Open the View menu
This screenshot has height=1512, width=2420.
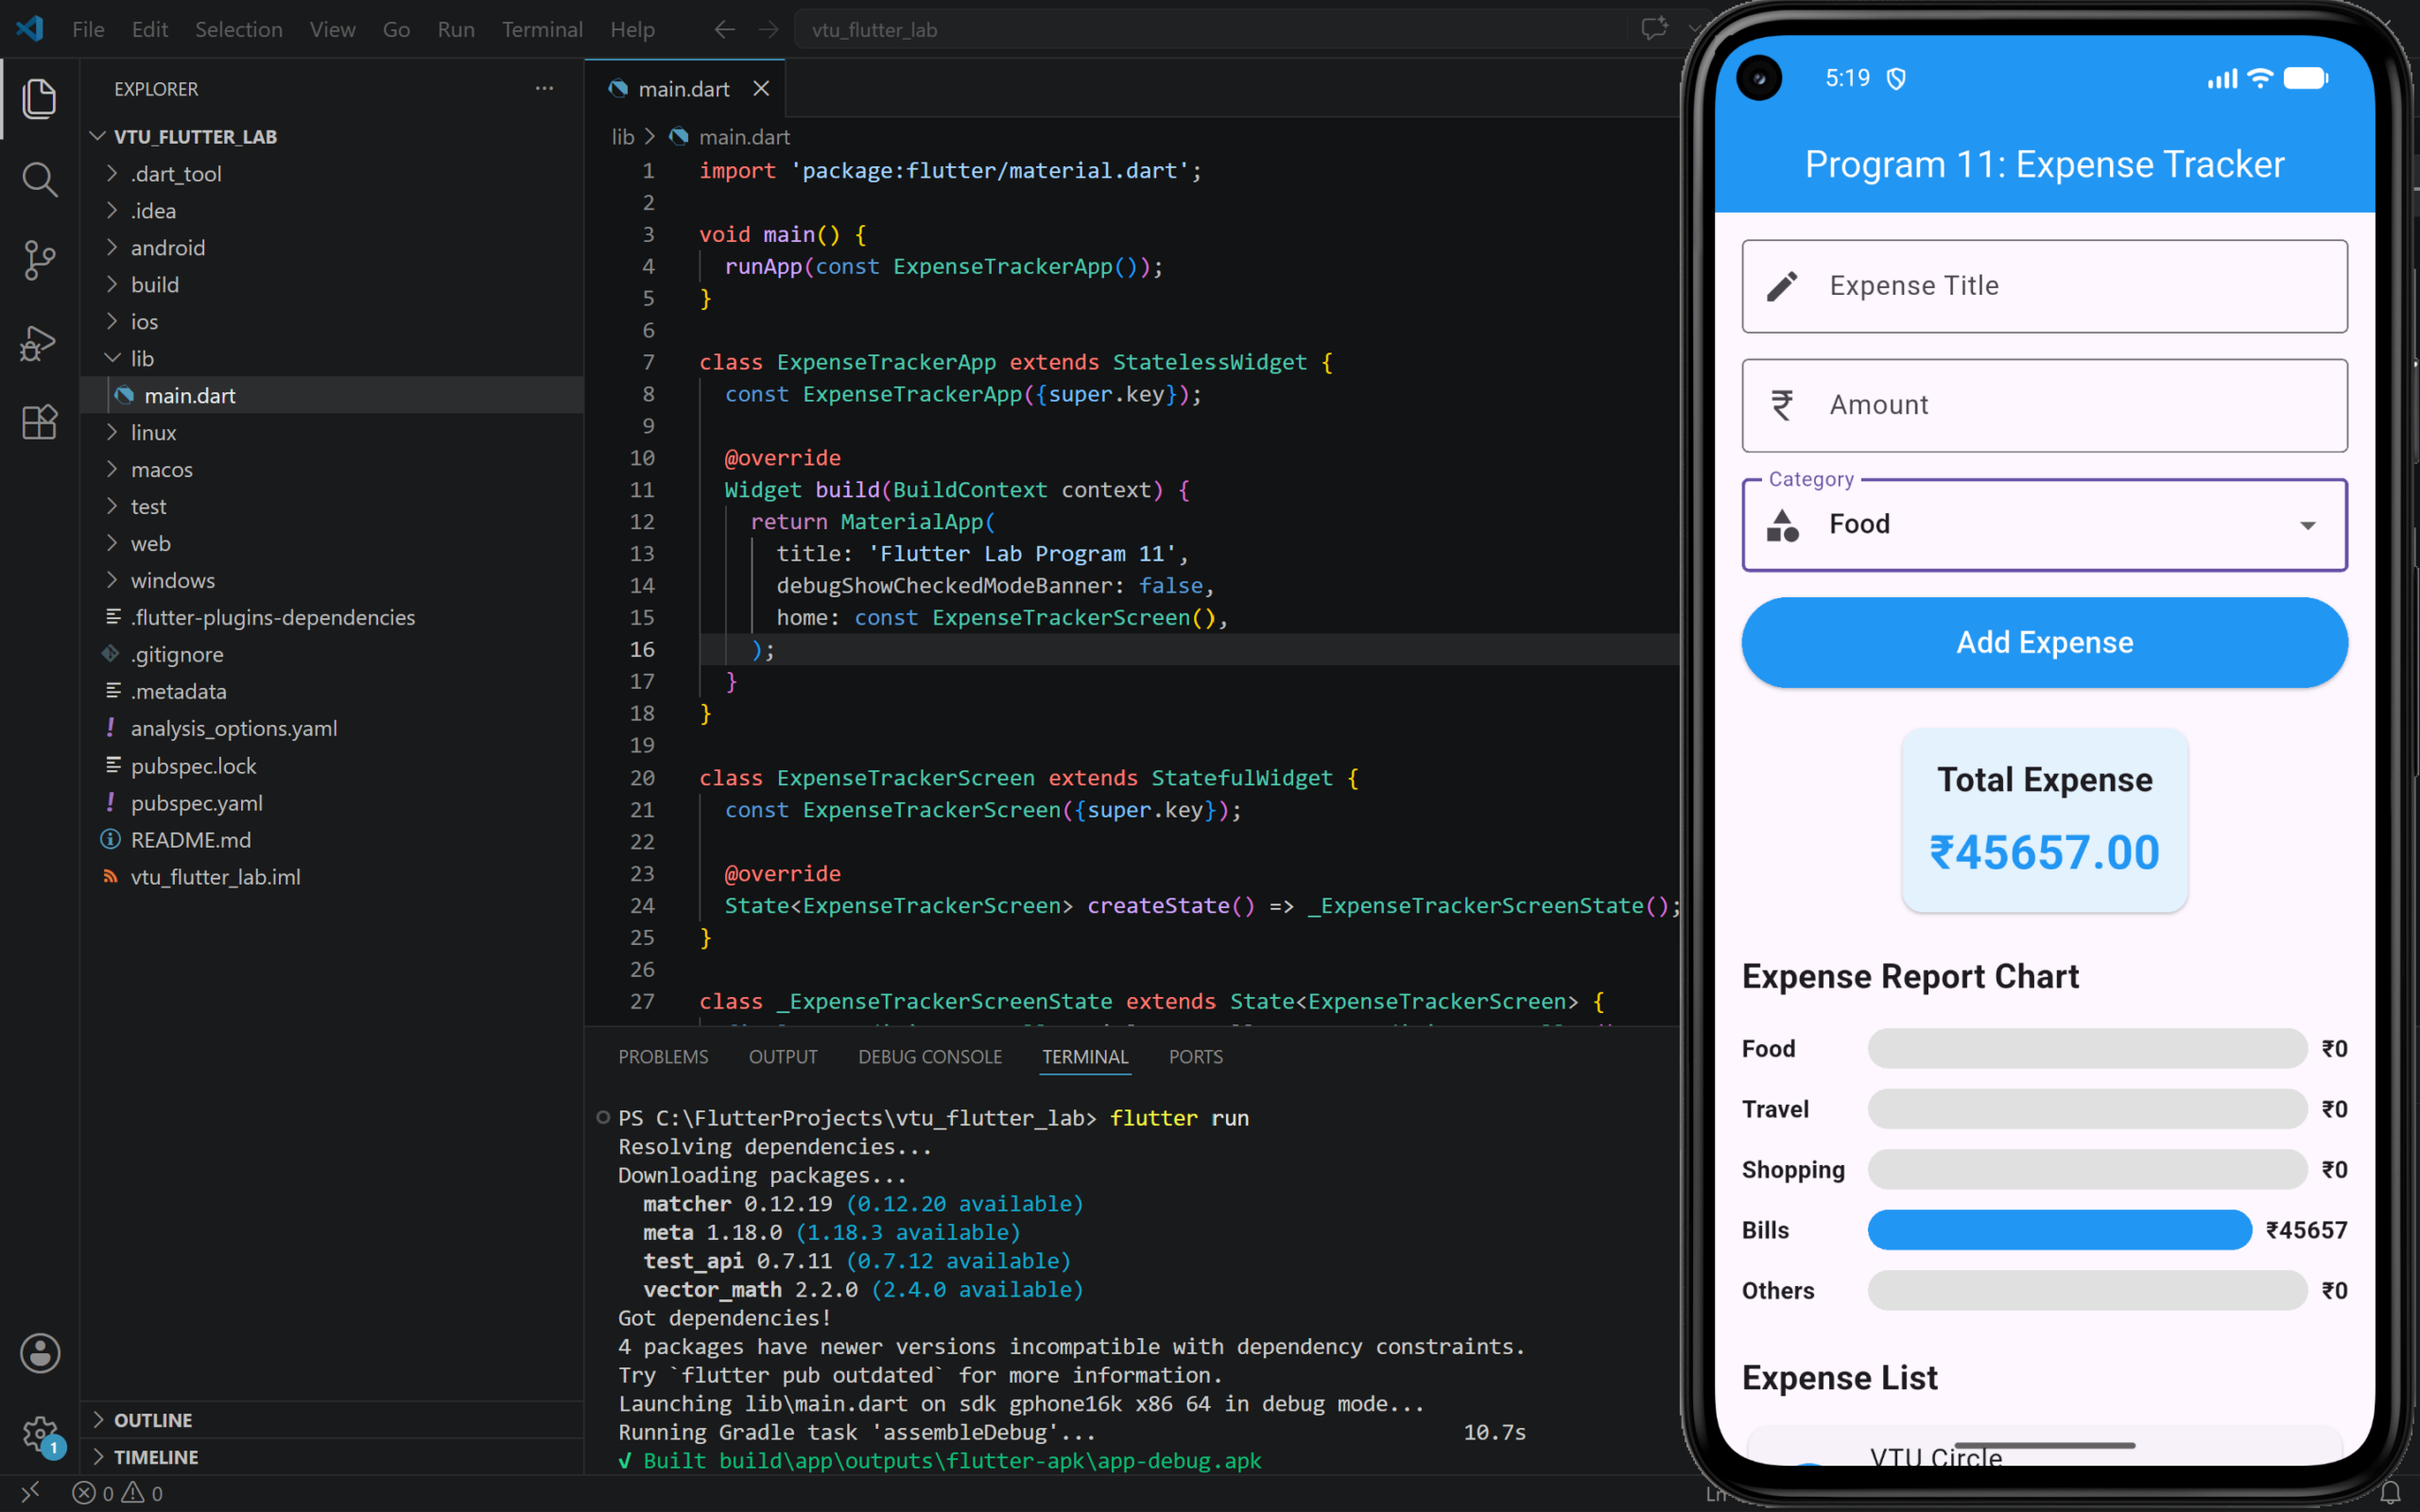(x=332, y=30)
